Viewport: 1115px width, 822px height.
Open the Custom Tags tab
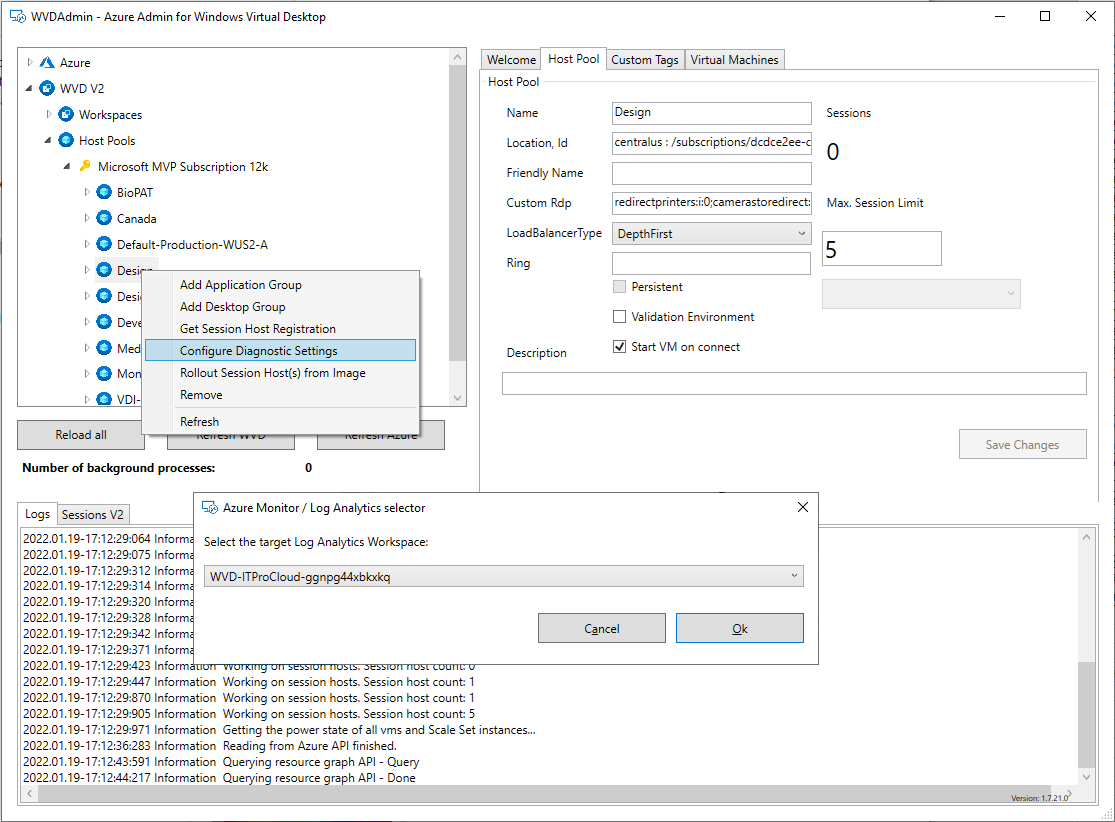[645, 60]
